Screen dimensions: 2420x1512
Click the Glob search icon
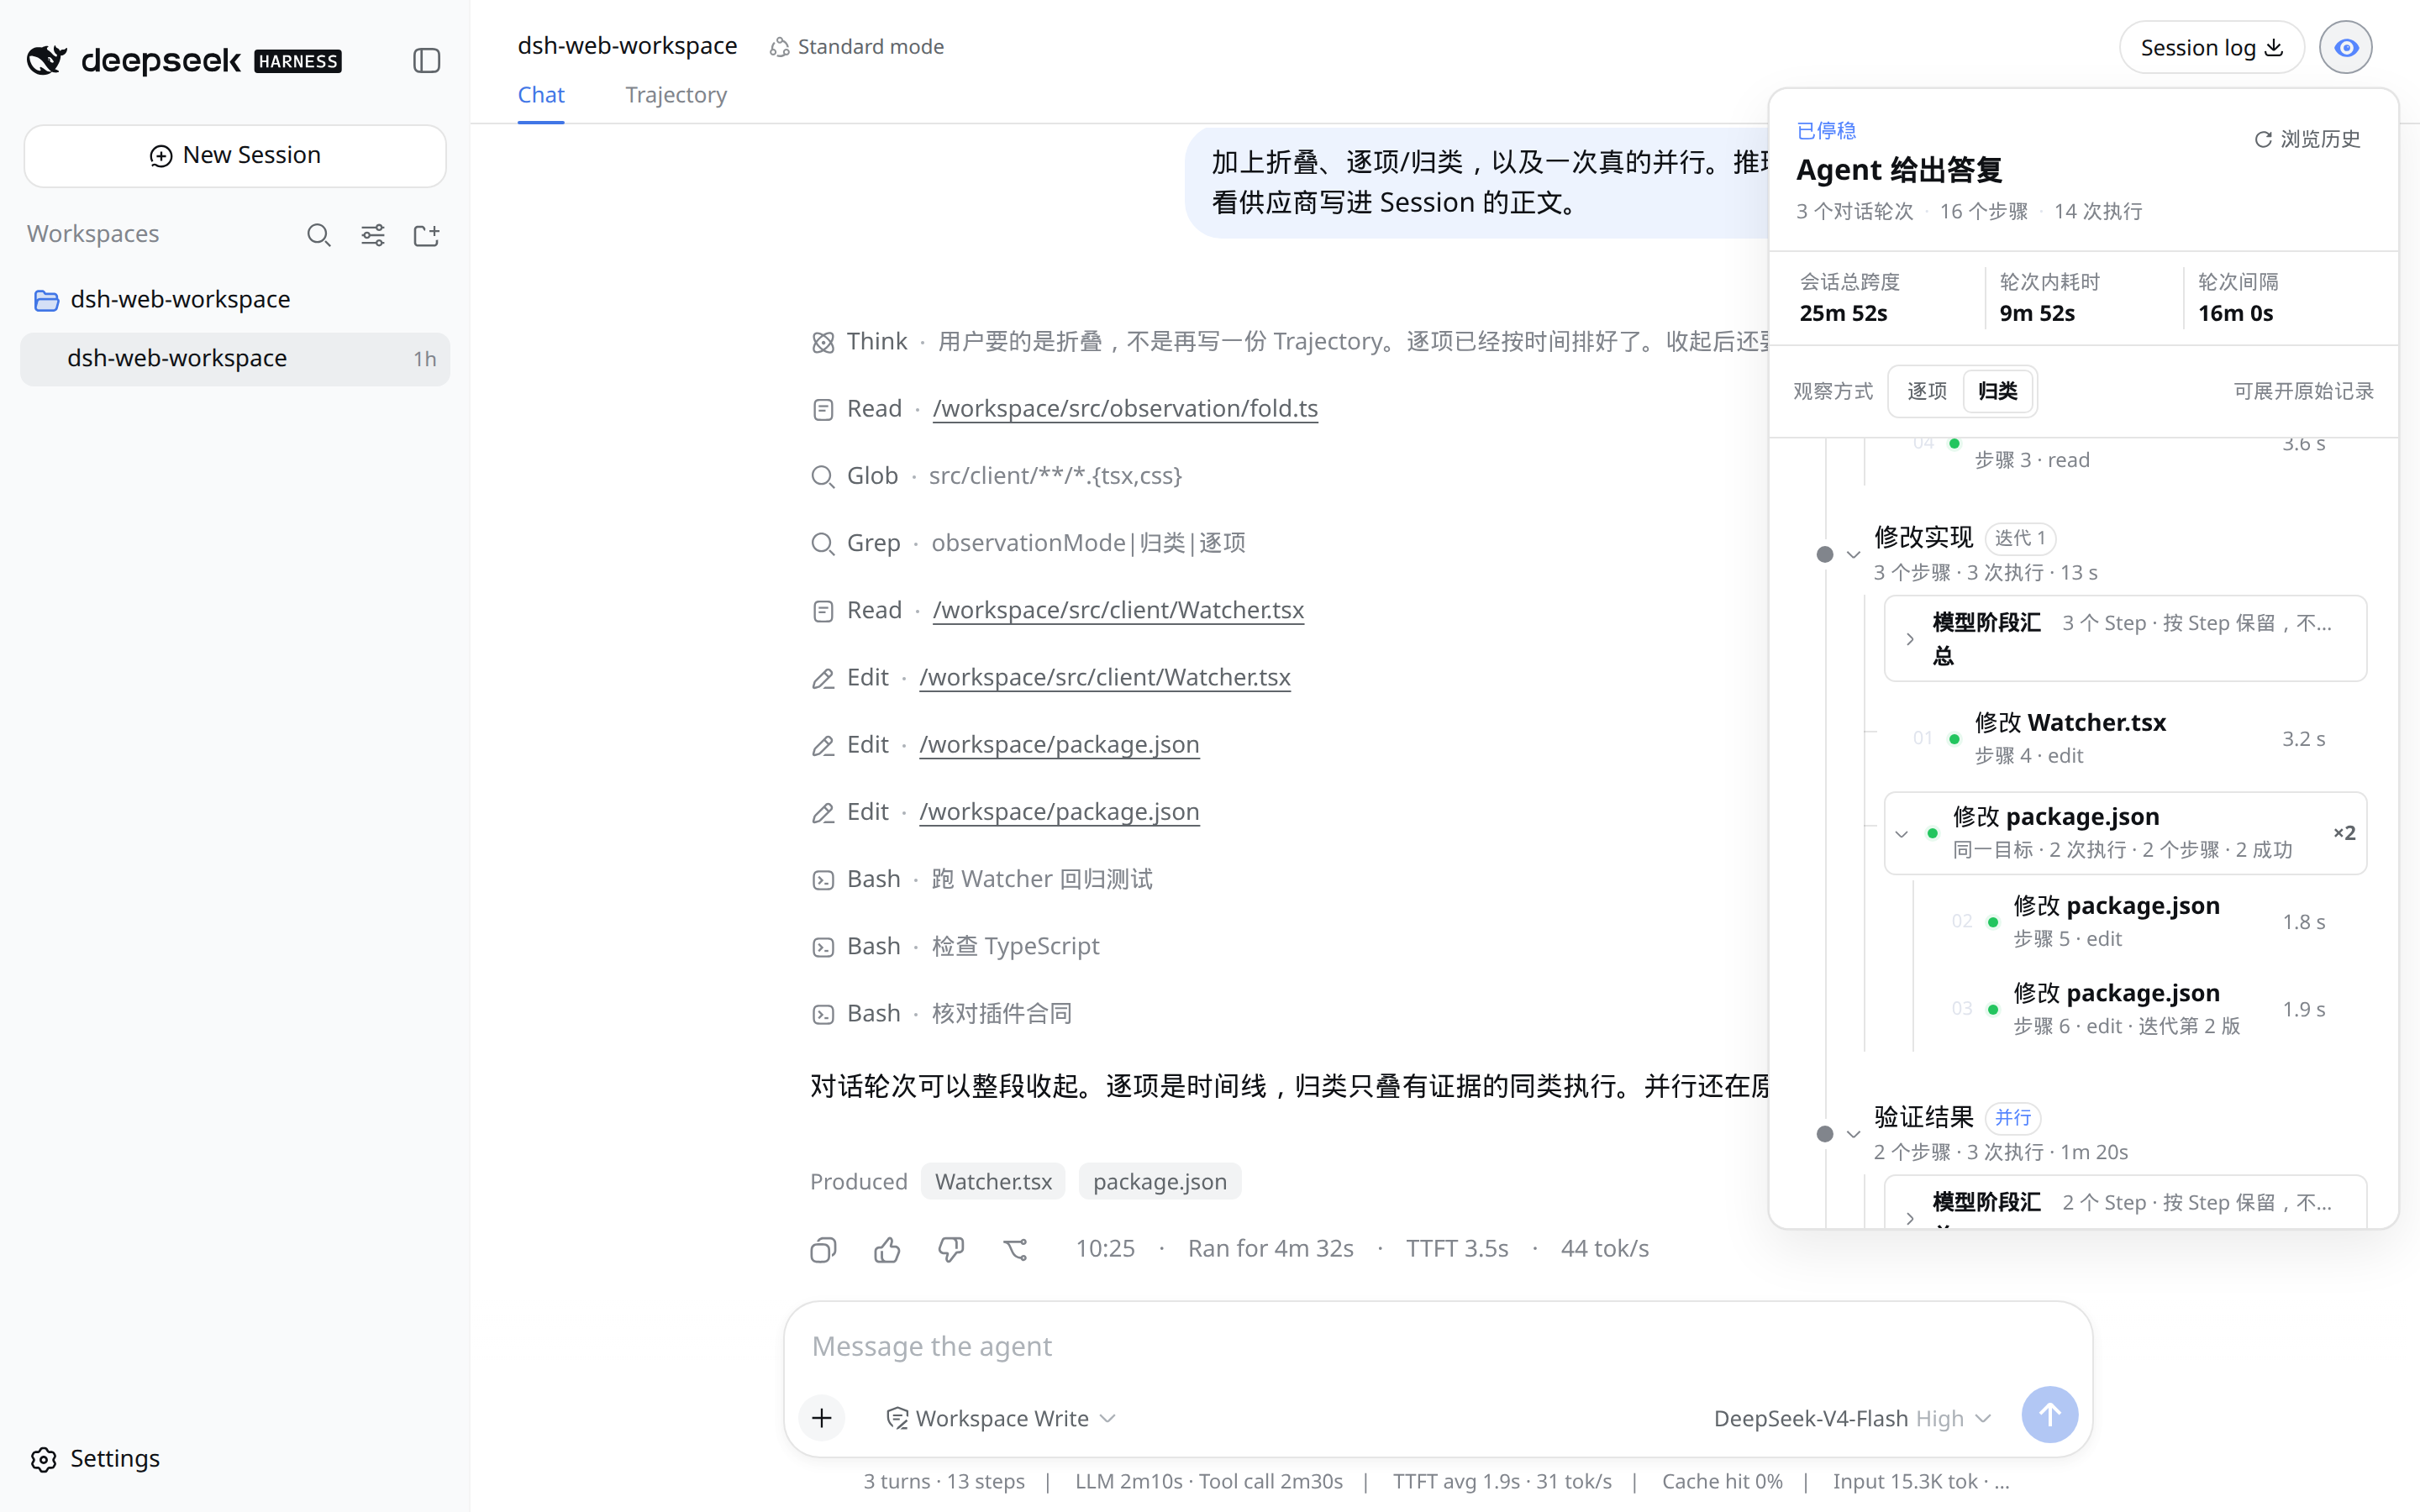point(823,477)
